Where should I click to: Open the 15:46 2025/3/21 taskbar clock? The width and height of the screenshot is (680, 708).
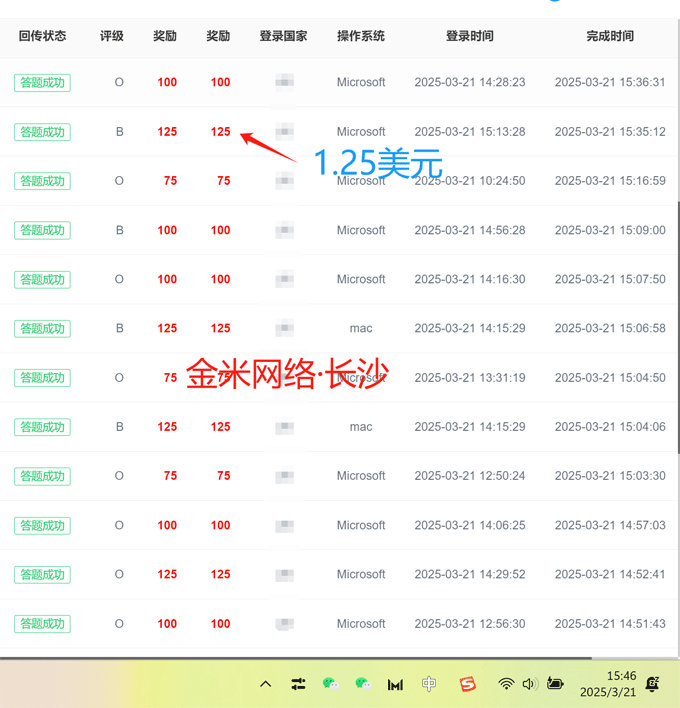click(x=608, y=684)
